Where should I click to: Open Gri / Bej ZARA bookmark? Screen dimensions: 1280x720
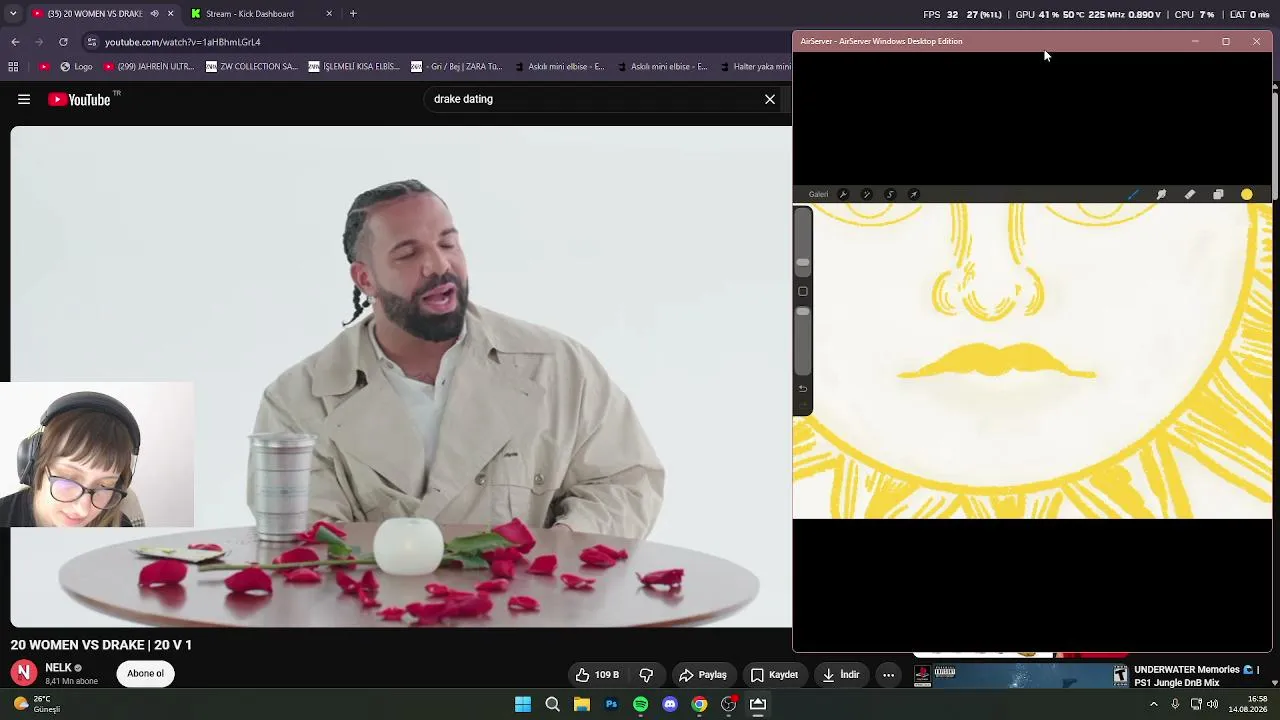tap(456, 67)
